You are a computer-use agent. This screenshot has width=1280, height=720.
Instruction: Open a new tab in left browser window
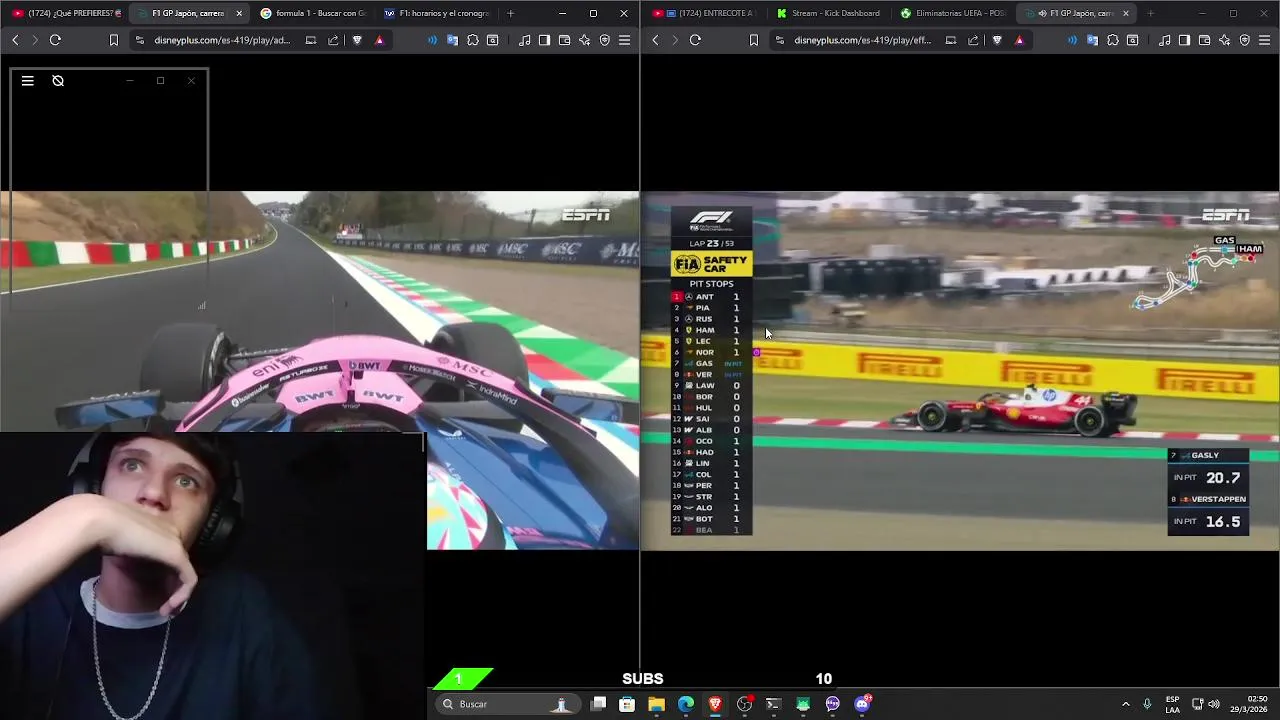pos(510,13)
